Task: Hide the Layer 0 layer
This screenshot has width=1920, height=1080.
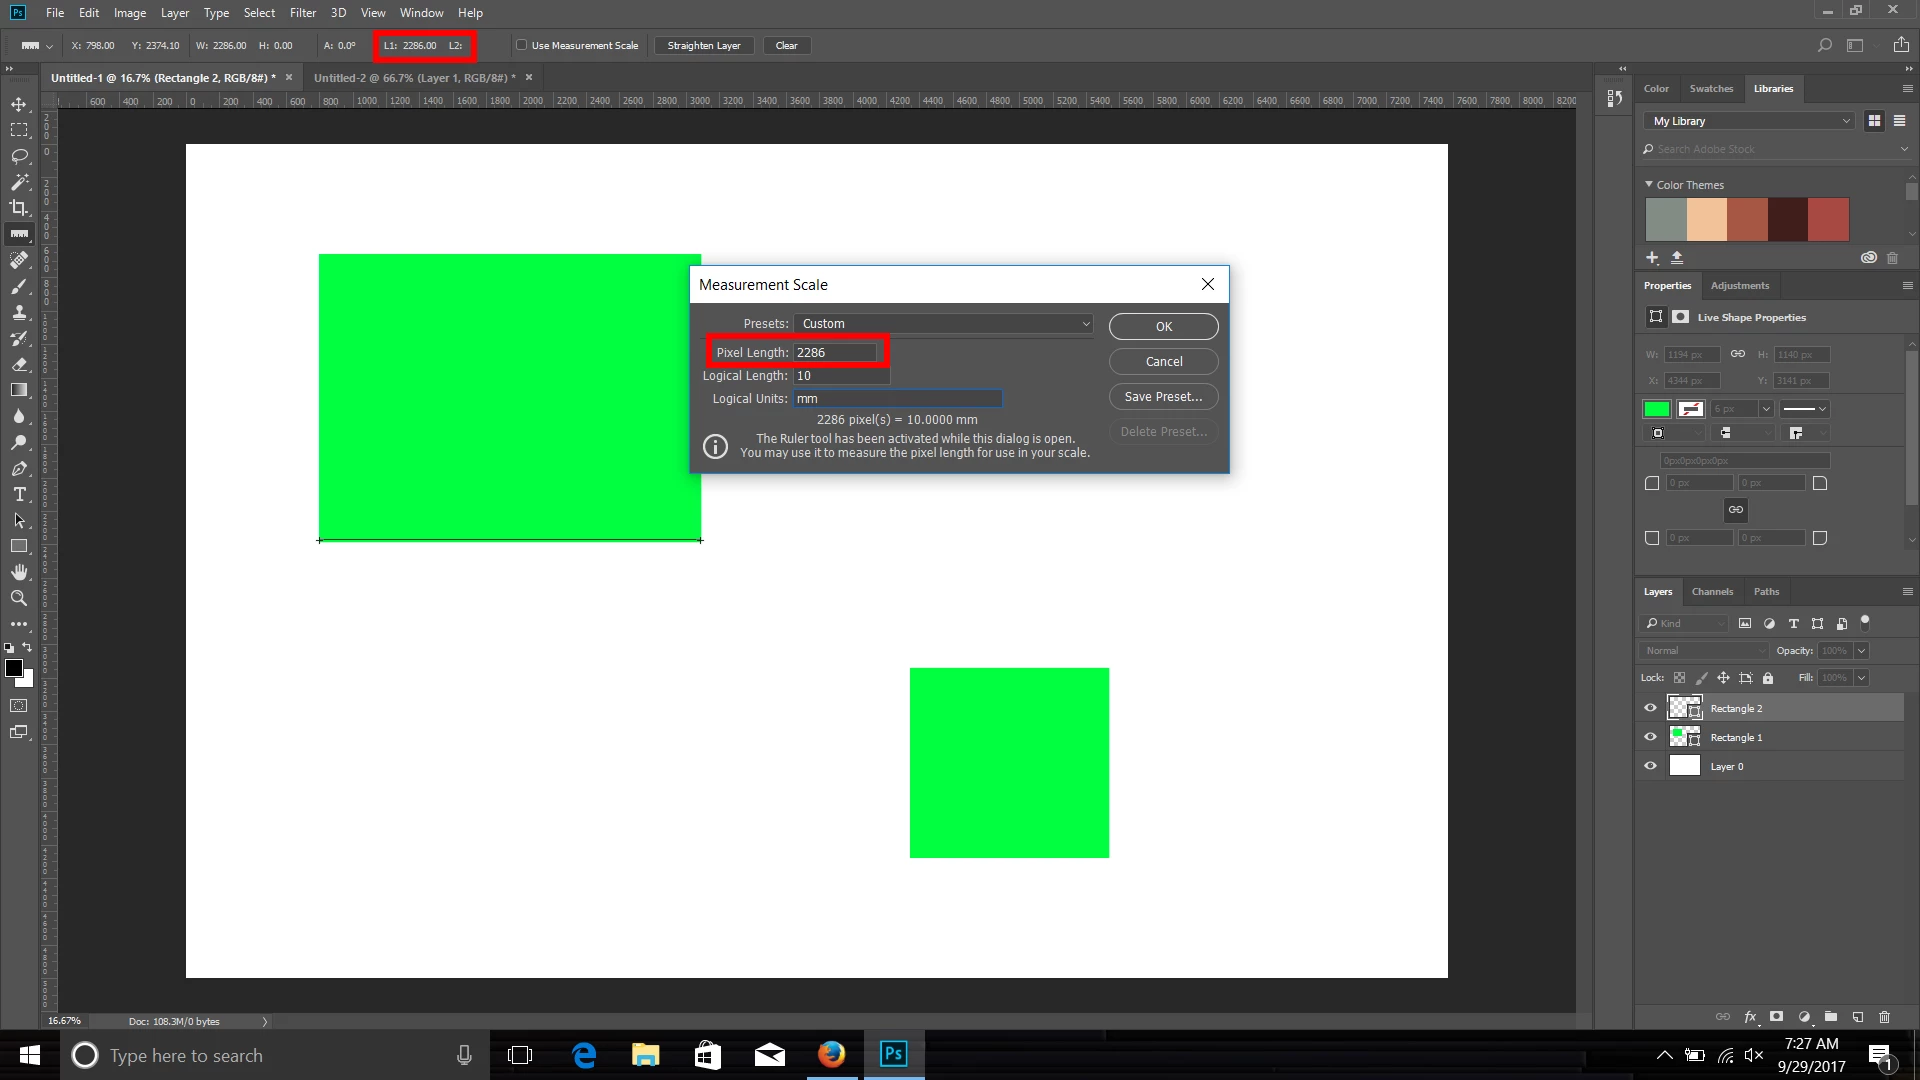Action: [x=1650, y=766]
